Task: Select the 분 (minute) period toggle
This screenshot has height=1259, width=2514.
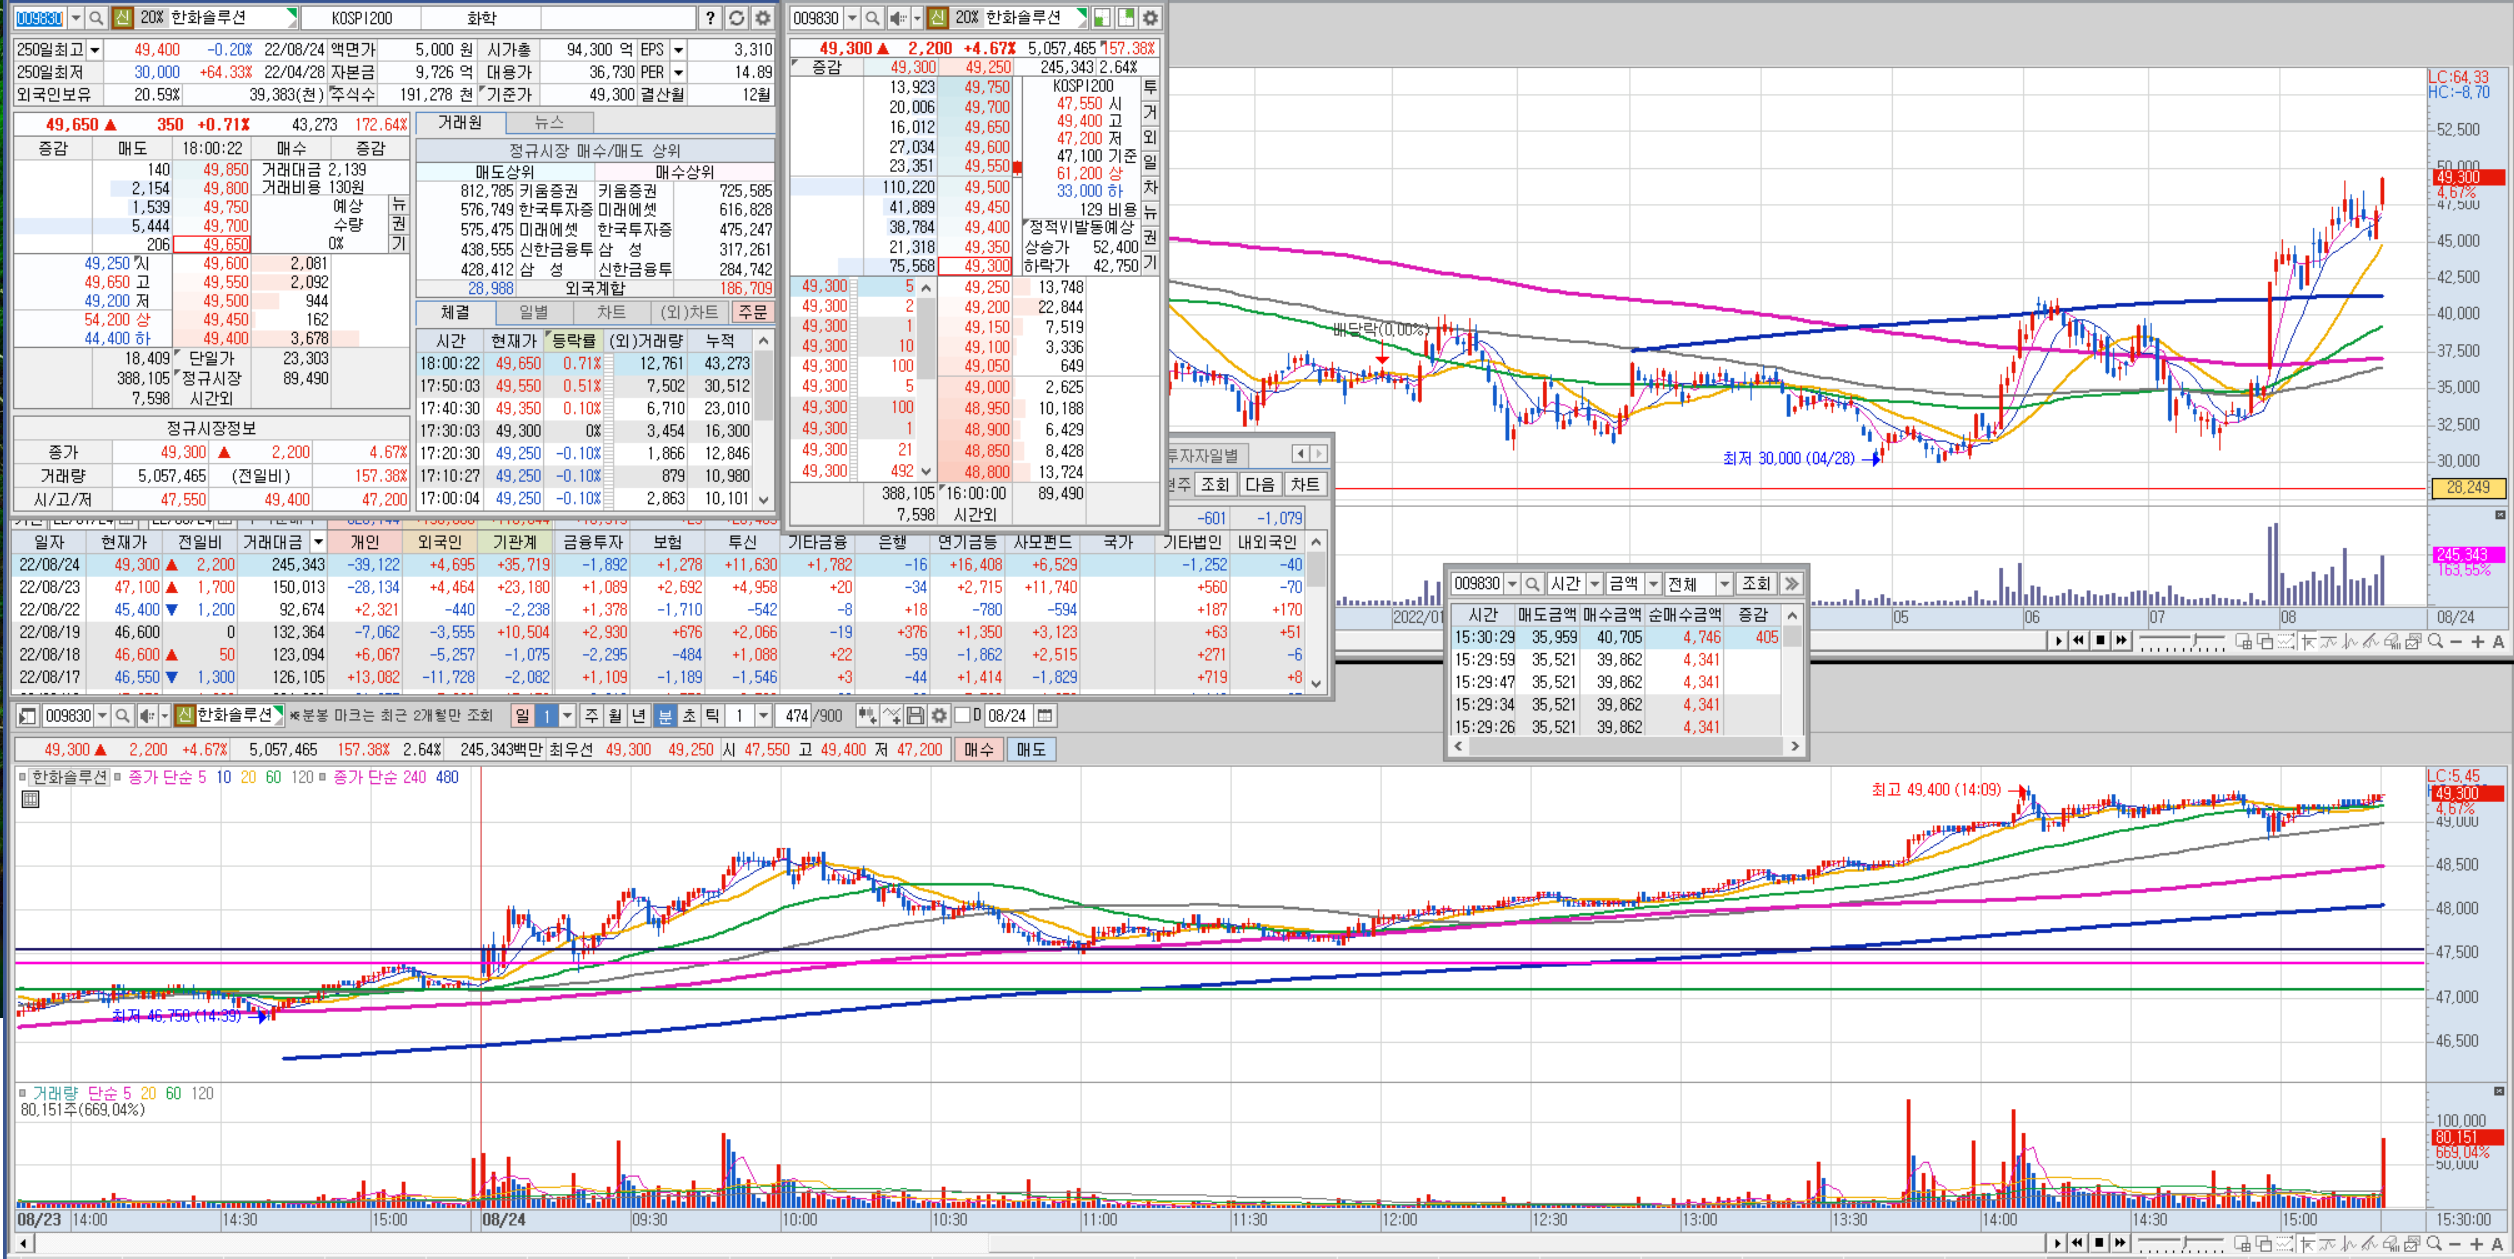Action: tap(664, 716)
